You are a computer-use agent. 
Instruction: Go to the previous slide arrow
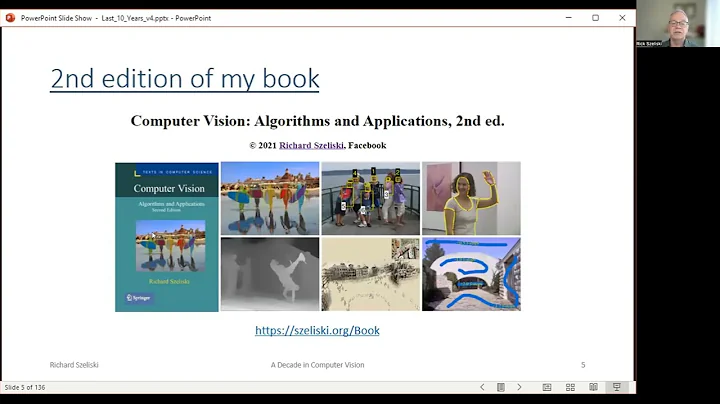click(482, 387)
